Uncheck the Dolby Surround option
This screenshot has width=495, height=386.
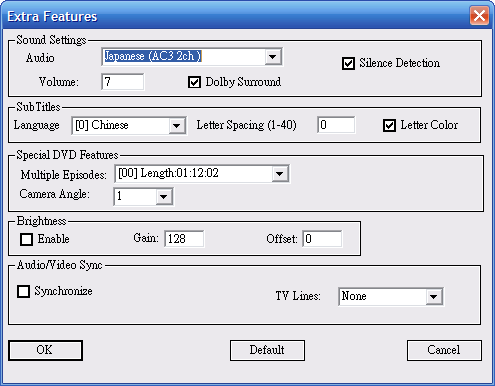click(x=194, y=82)
